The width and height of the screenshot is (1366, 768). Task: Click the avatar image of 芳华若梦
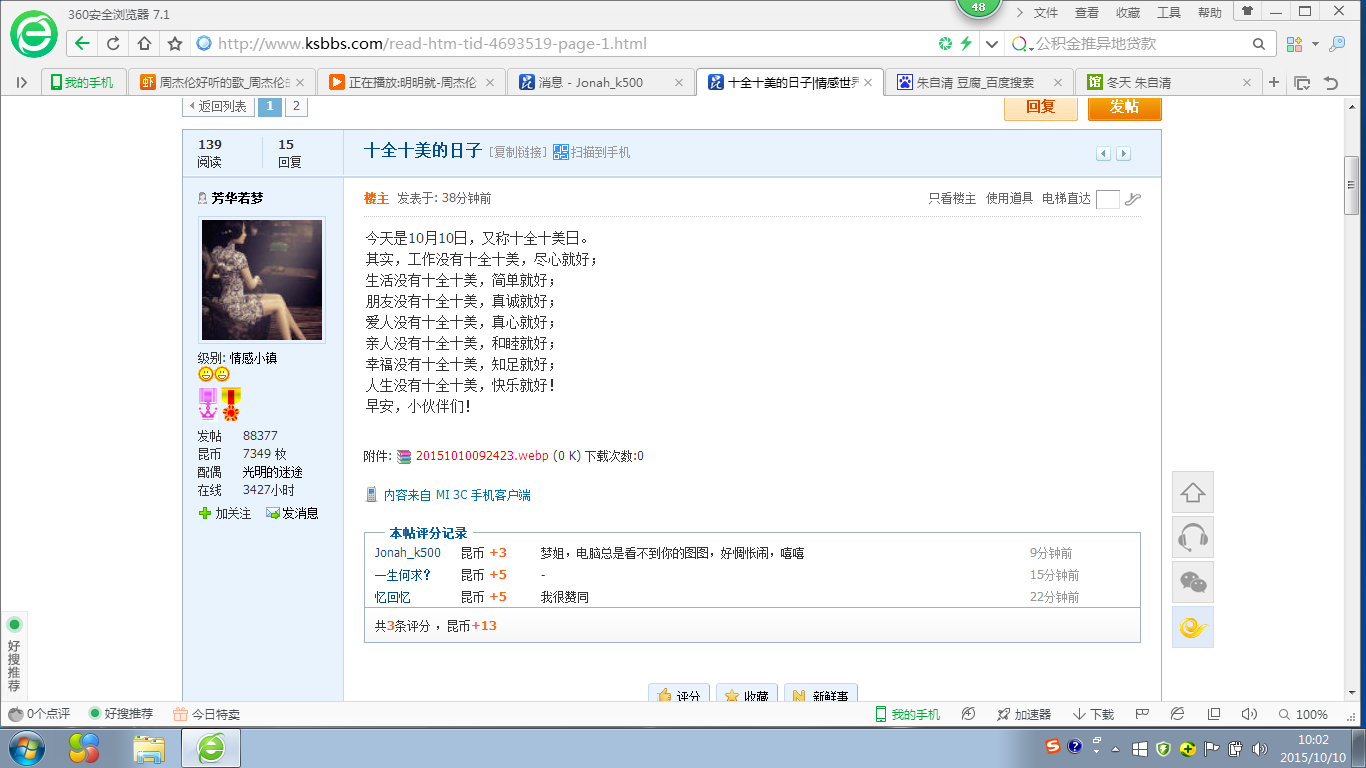[x=262, y=280]
